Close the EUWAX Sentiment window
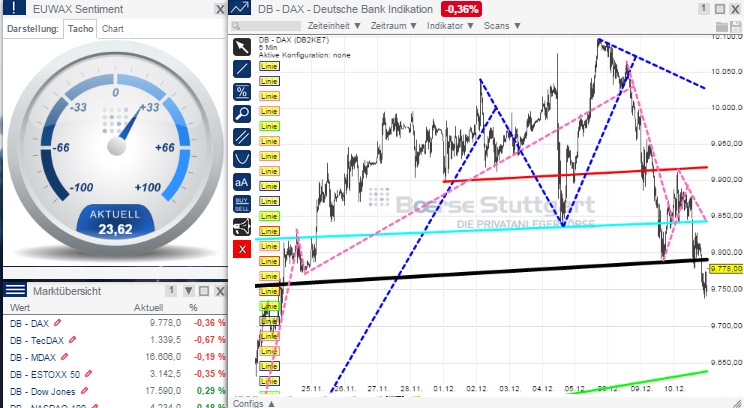This screenshot has height=408, width=744. pyautogui.click(x=220, y=9)
